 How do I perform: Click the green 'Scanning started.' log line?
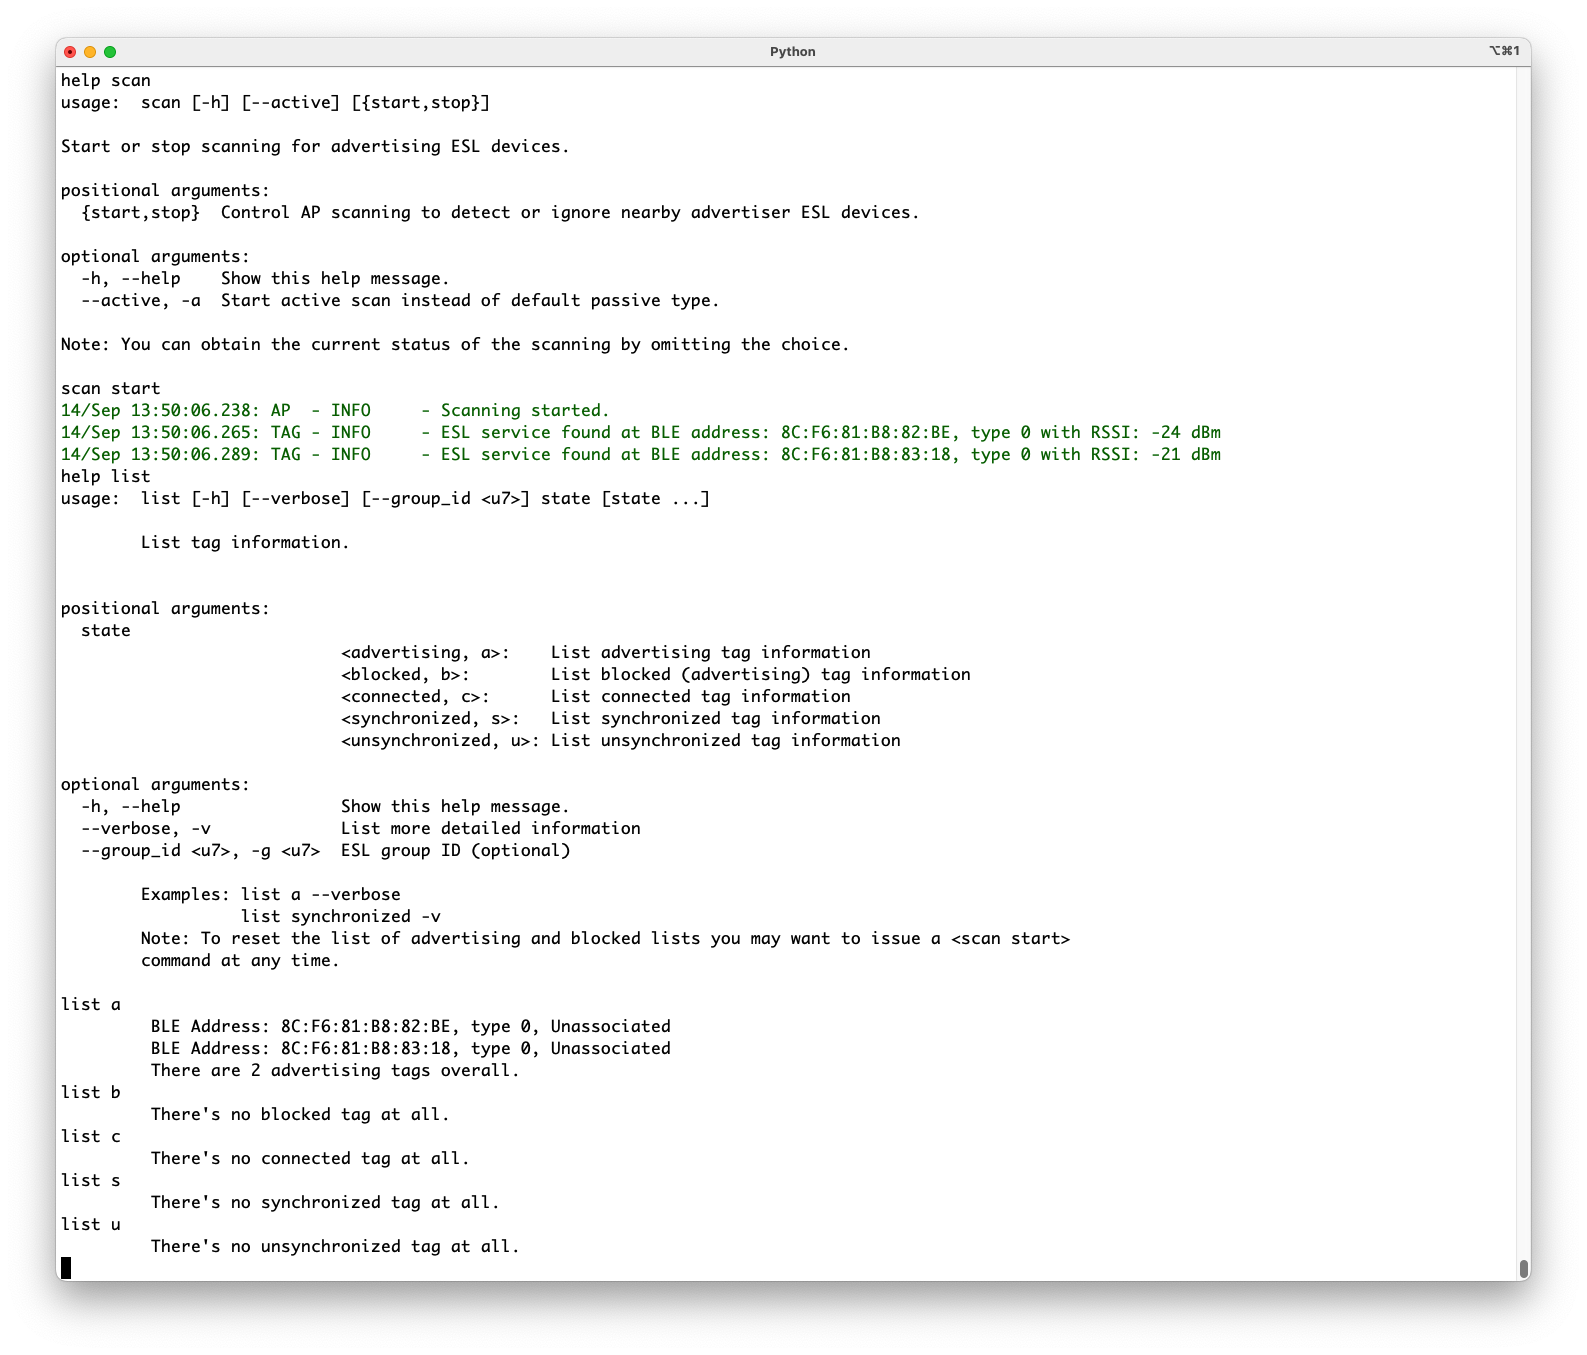(x=335, y=410)
